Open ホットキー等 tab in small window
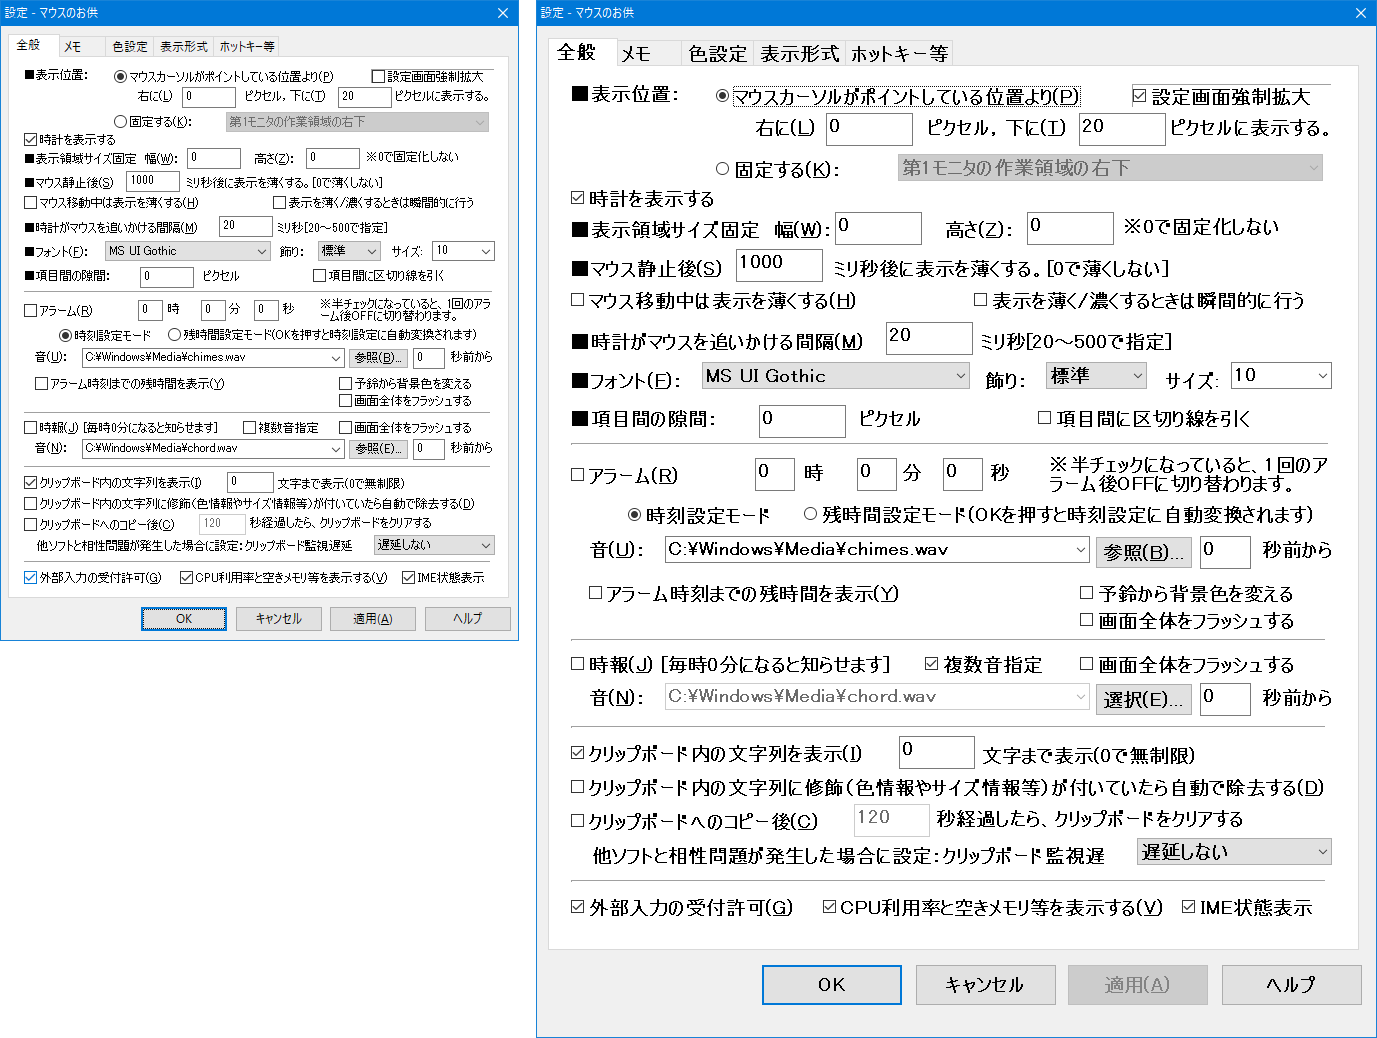The width and height of the screenshot is (1377, 1038). 247,47
